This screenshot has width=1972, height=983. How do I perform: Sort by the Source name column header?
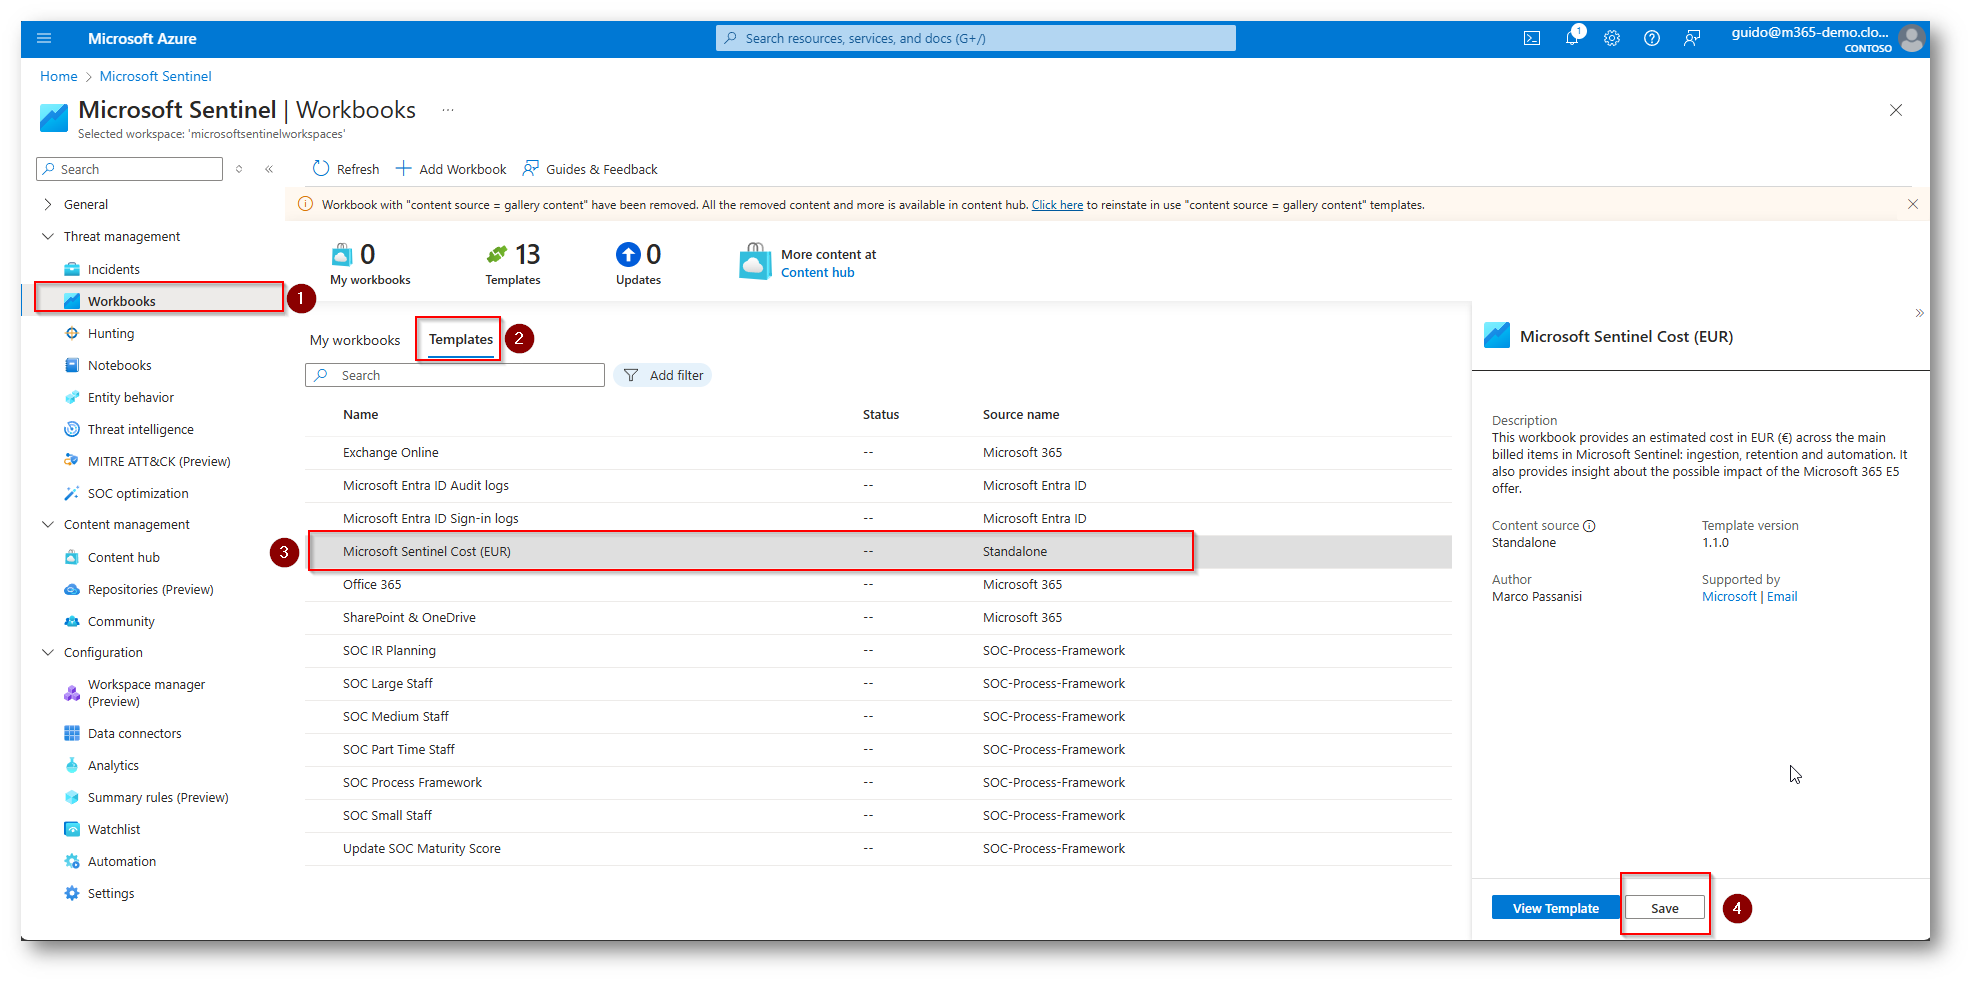pos(1021,415)
